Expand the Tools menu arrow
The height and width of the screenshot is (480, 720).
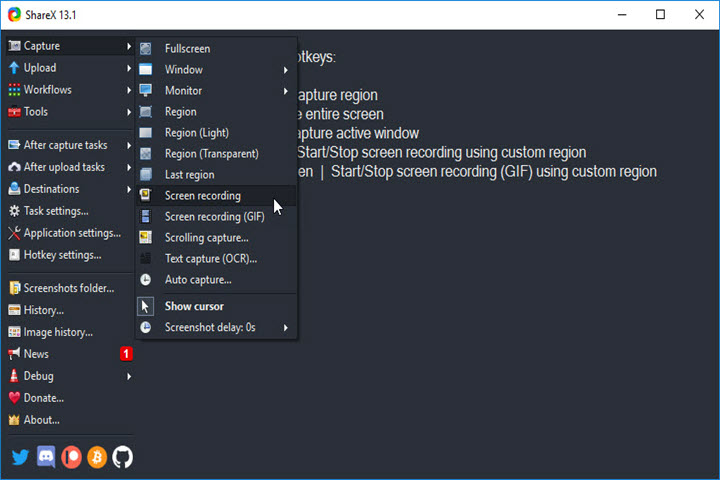pyautogui.click(x=129, y=112)
